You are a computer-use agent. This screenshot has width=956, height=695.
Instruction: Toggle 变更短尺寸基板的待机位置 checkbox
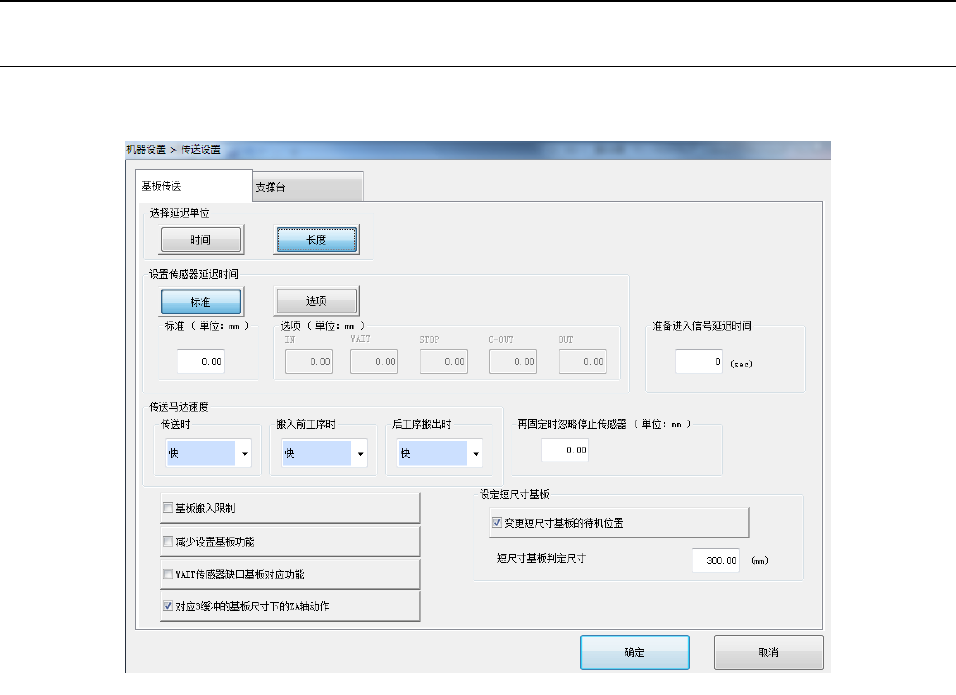coord(497,522)
